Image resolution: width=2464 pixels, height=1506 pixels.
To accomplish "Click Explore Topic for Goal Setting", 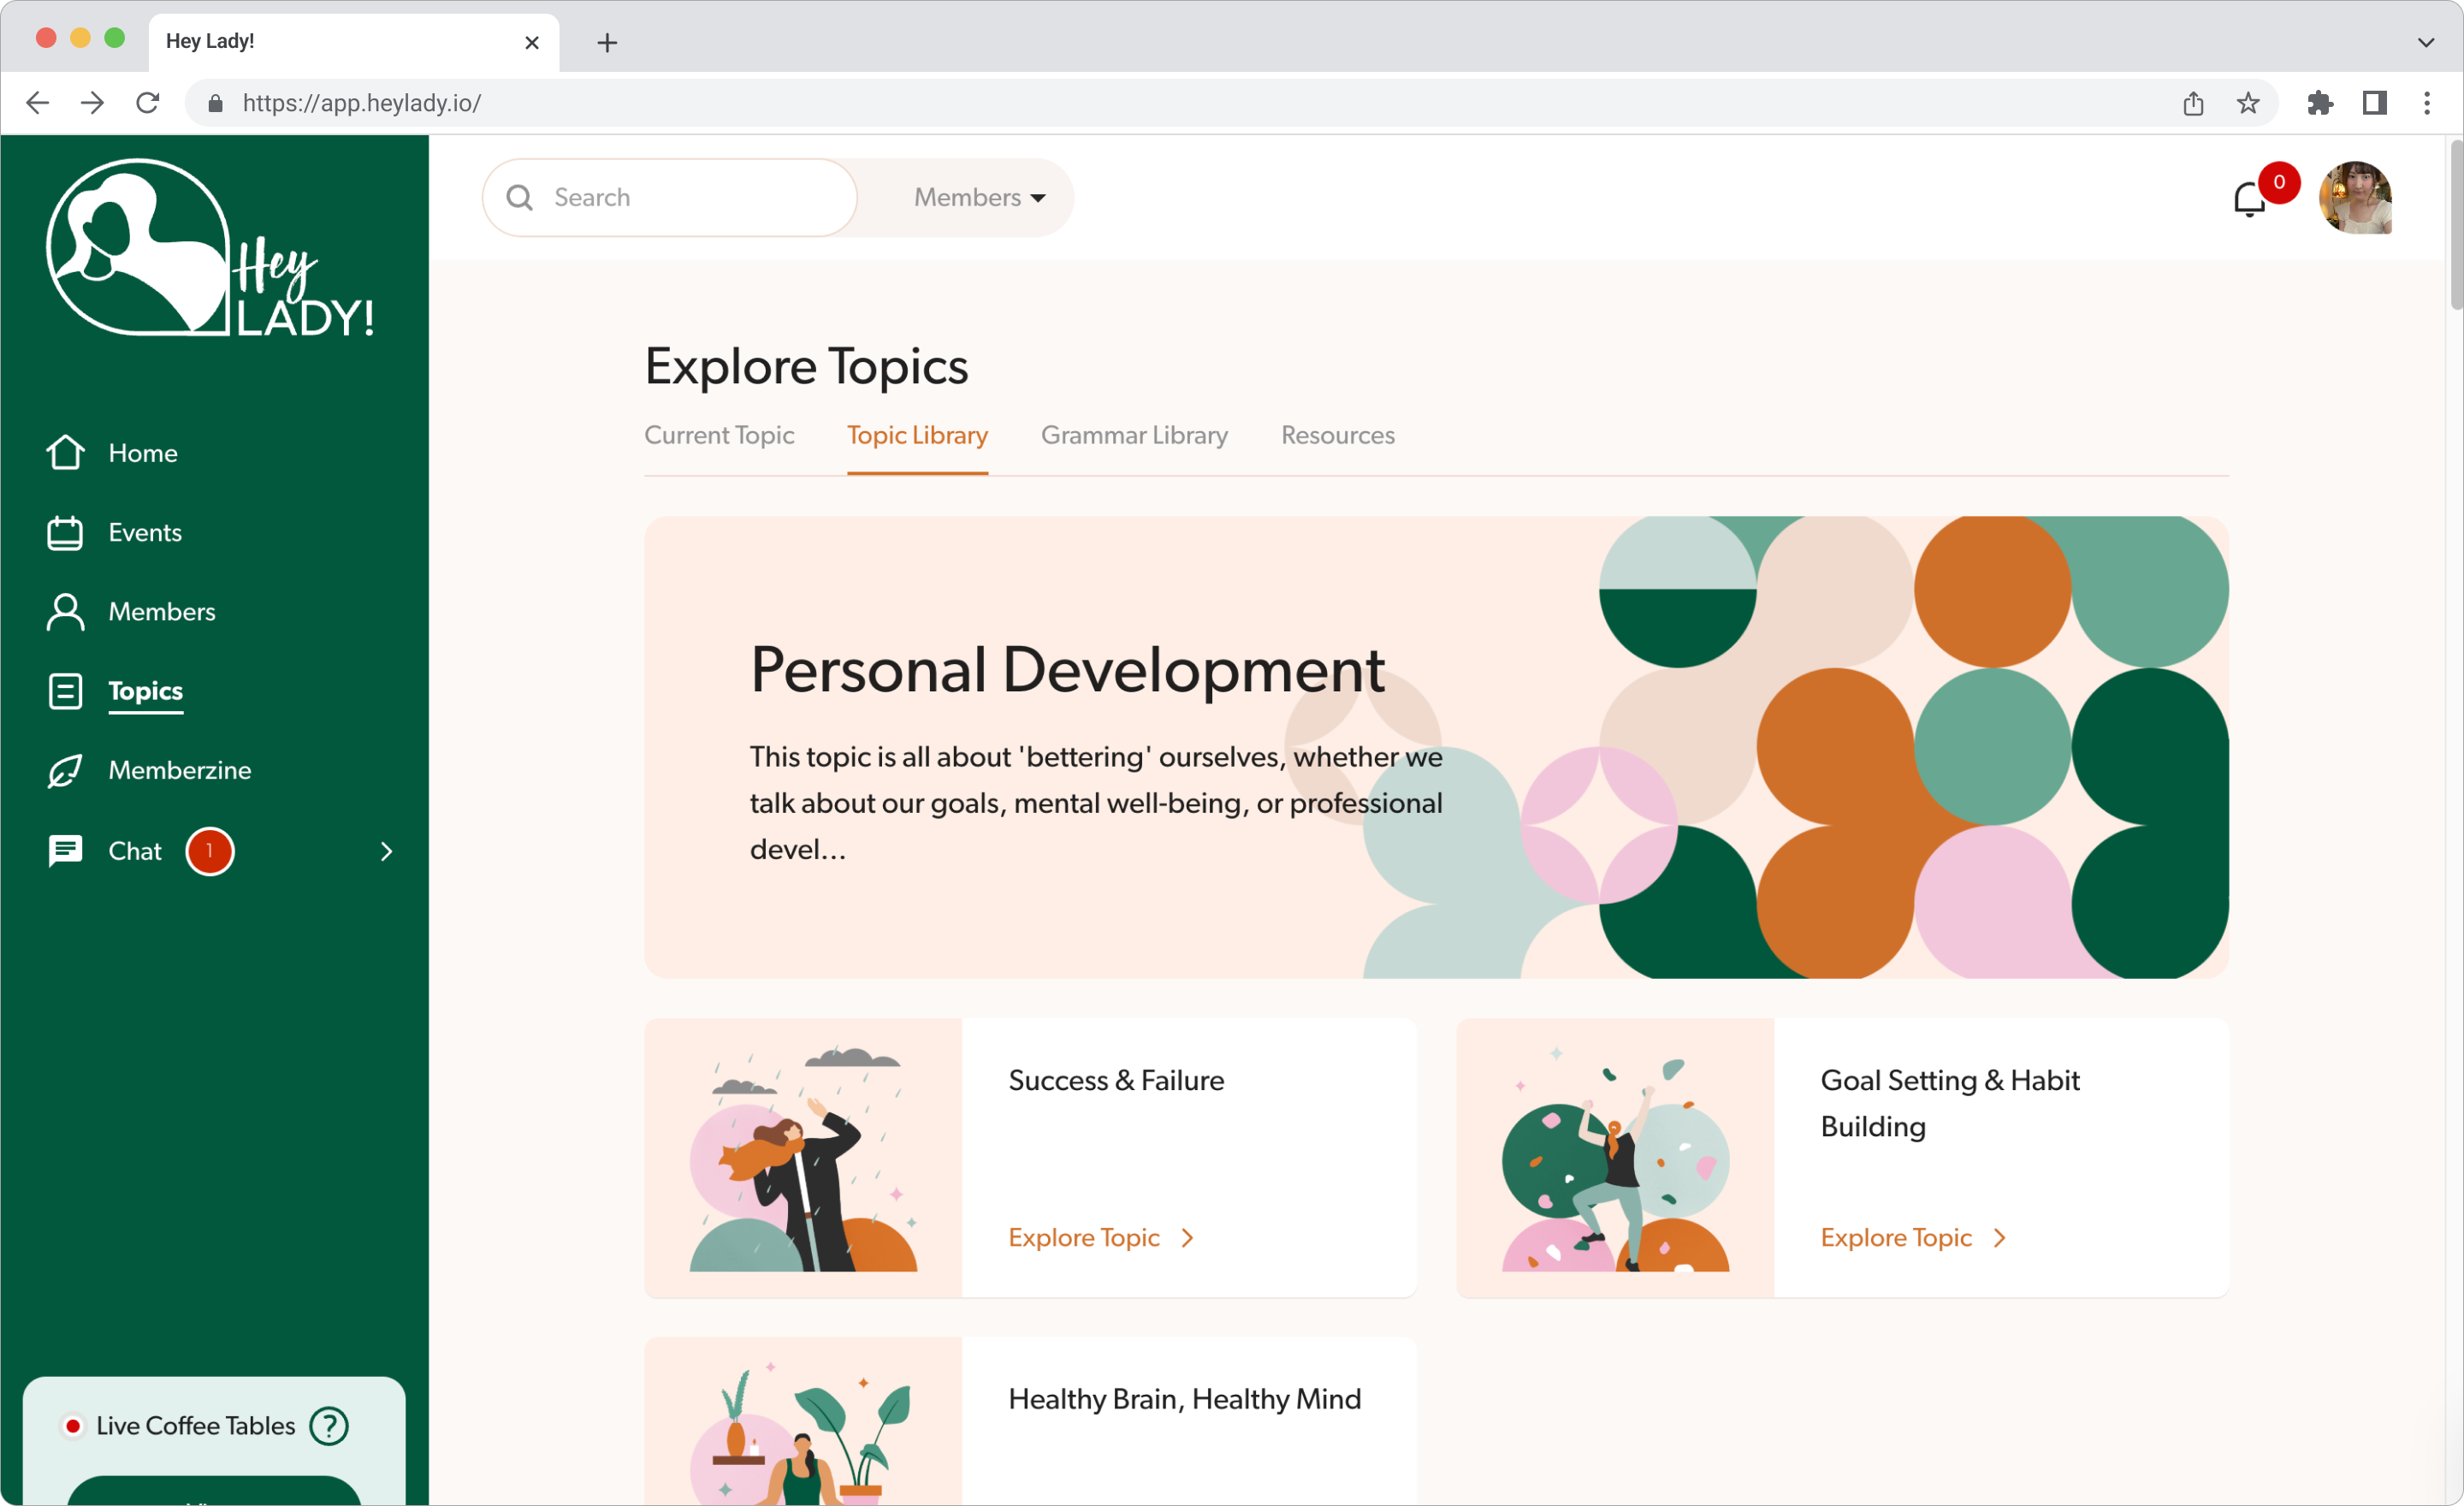I will (1912, 1238).
